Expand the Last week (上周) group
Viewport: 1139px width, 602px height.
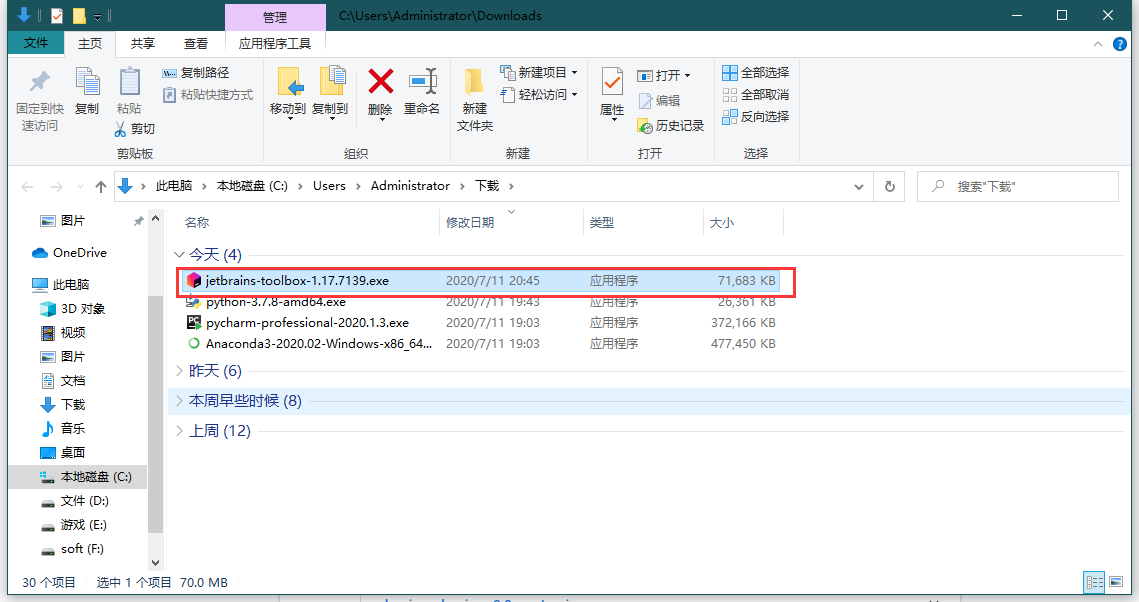(179, 431)
